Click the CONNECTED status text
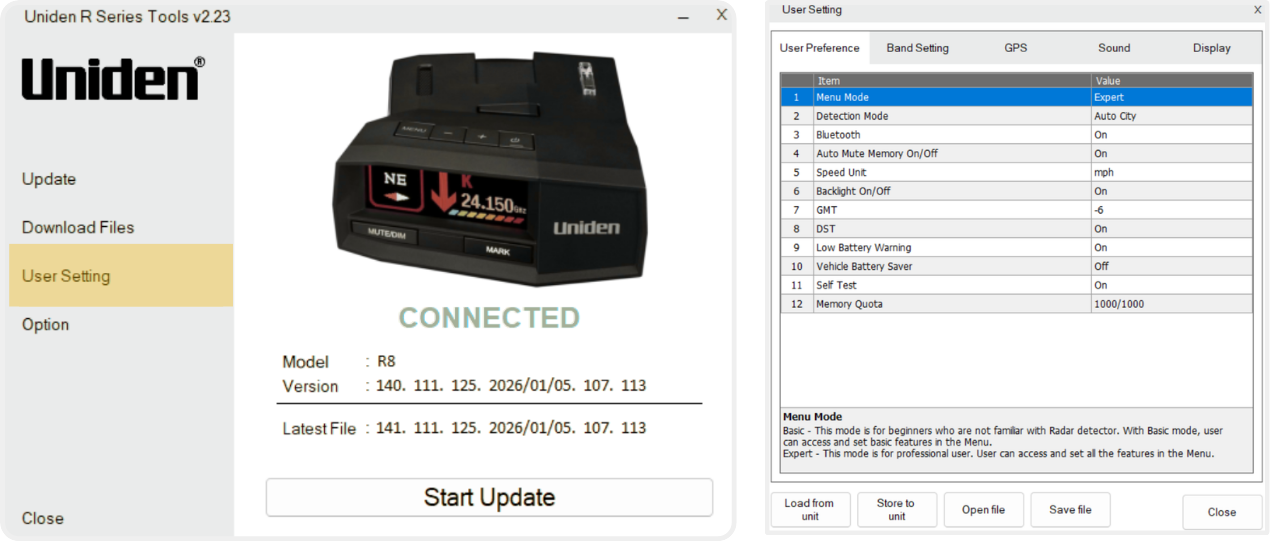Screen dimensions: 1270x542 coord(489,318)
